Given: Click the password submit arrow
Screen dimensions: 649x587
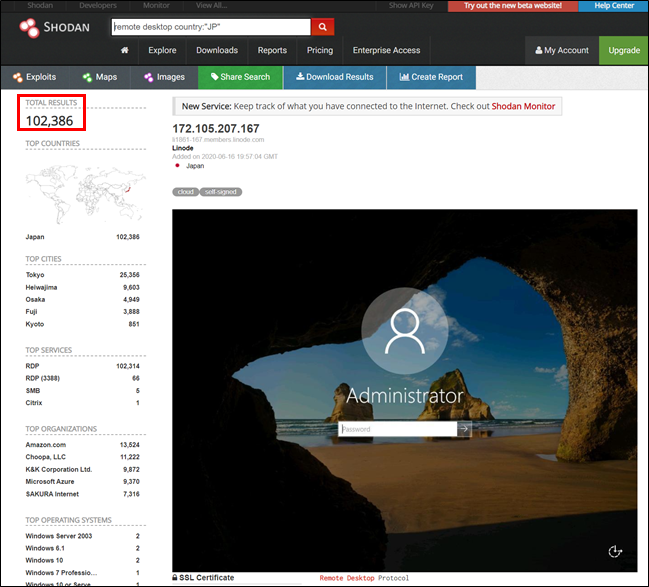Looking at the screenshot, I should [463, 428].
